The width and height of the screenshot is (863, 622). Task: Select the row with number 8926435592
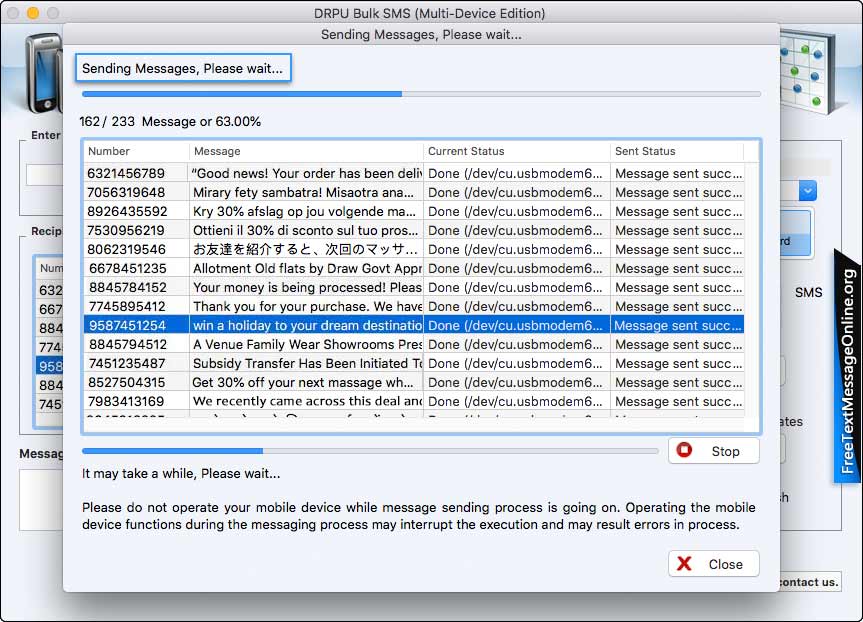click(414, 211)
